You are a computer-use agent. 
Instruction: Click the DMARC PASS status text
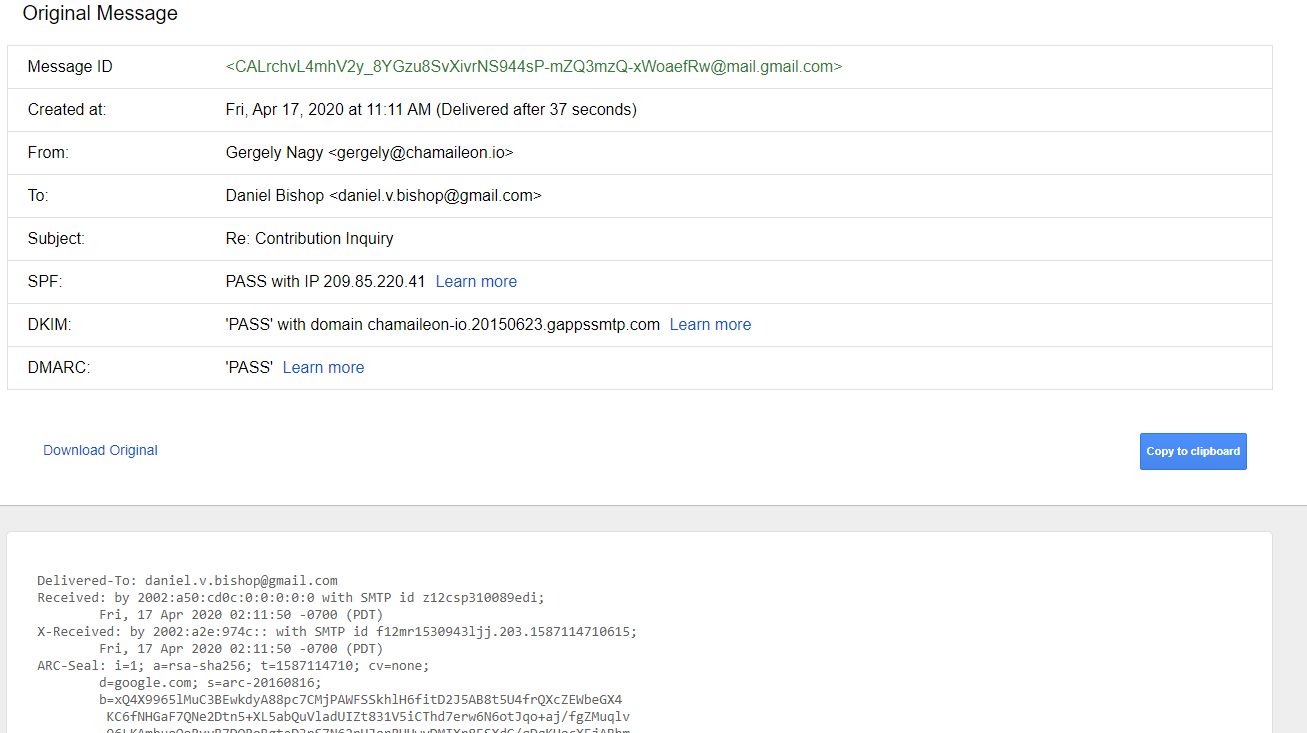coord(249,367)
